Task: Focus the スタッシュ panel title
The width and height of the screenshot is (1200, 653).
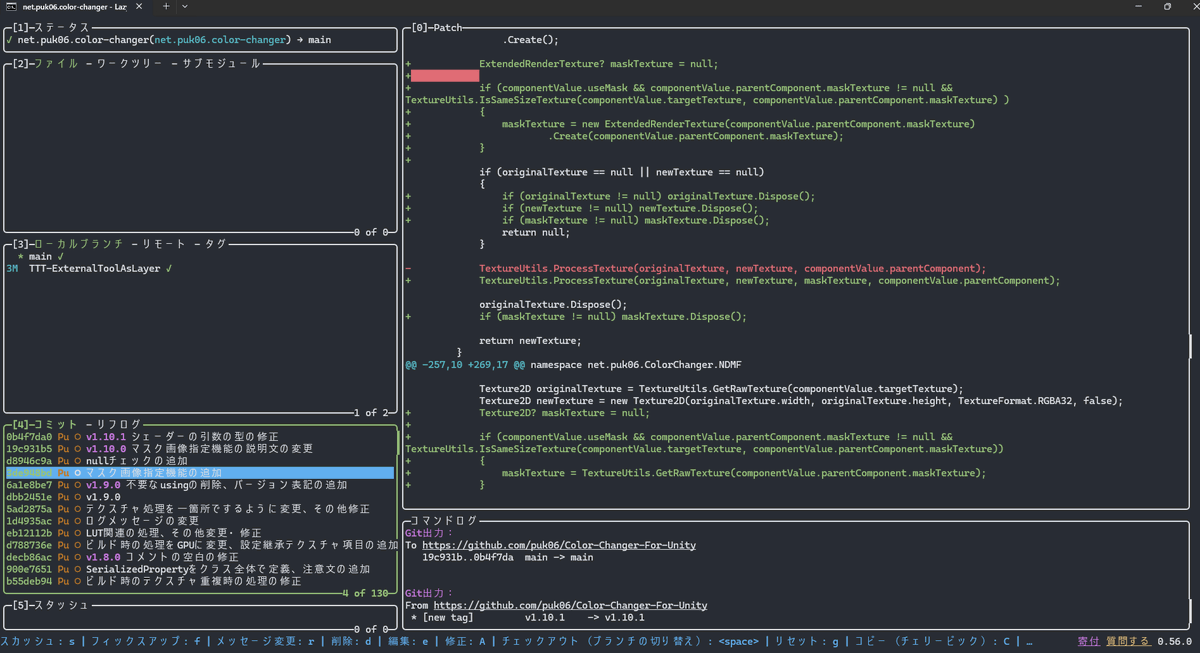Action: click(x=62, y=605)
